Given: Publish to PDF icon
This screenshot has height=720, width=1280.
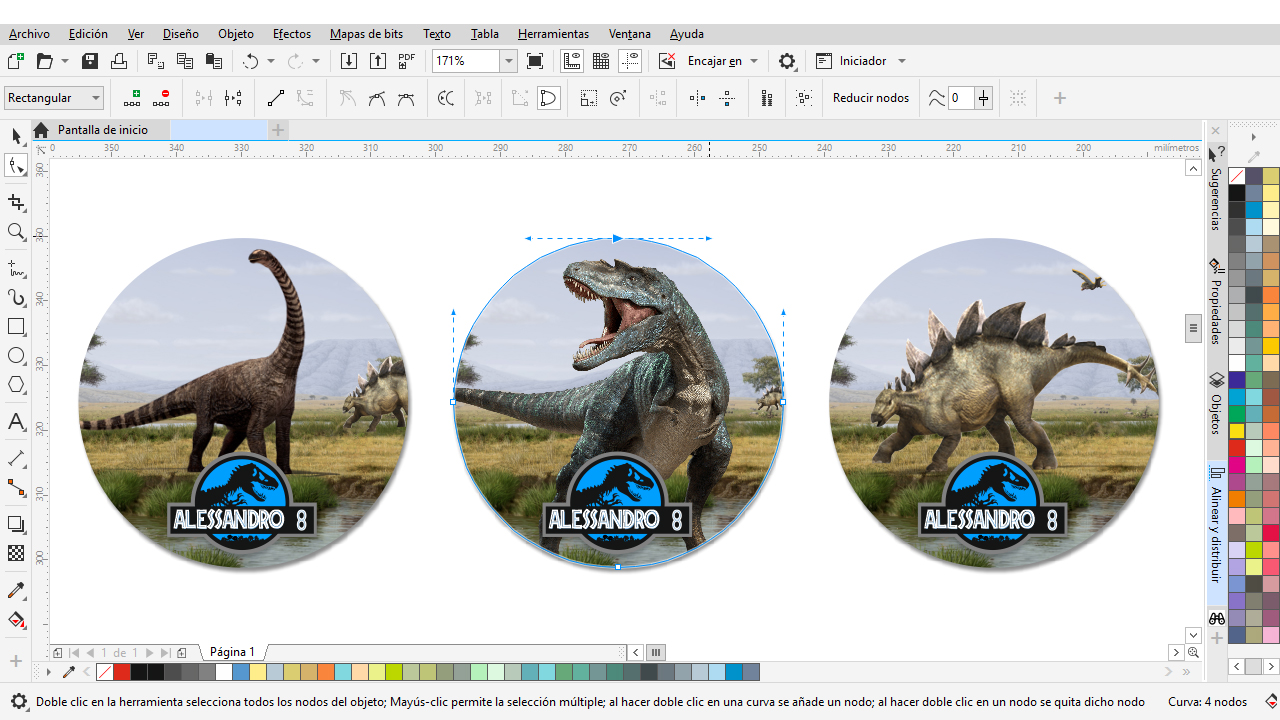Looking at the screenshot, I should 406,61.
